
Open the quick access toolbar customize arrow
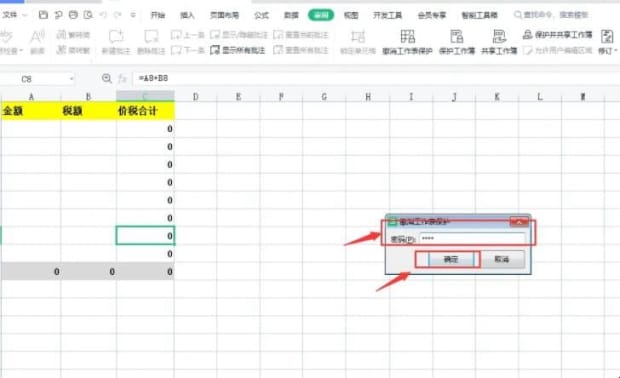133,15
